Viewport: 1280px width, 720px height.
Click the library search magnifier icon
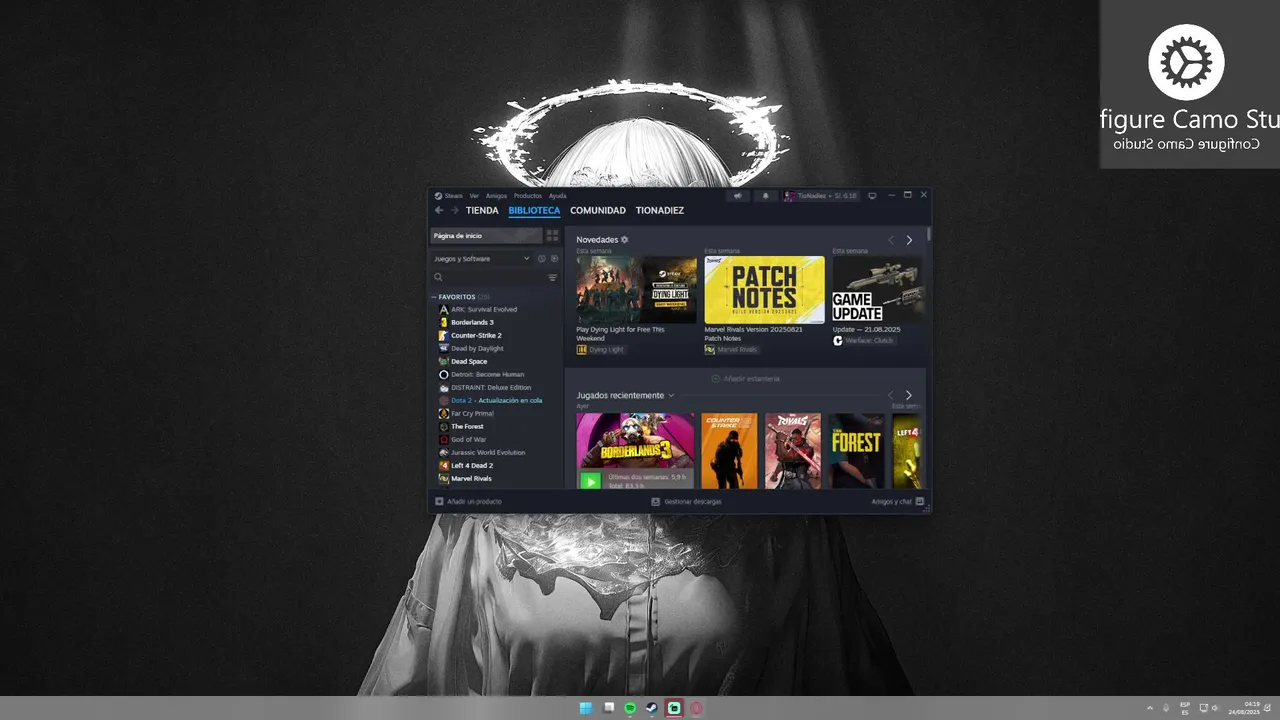[x=438, y=278]
